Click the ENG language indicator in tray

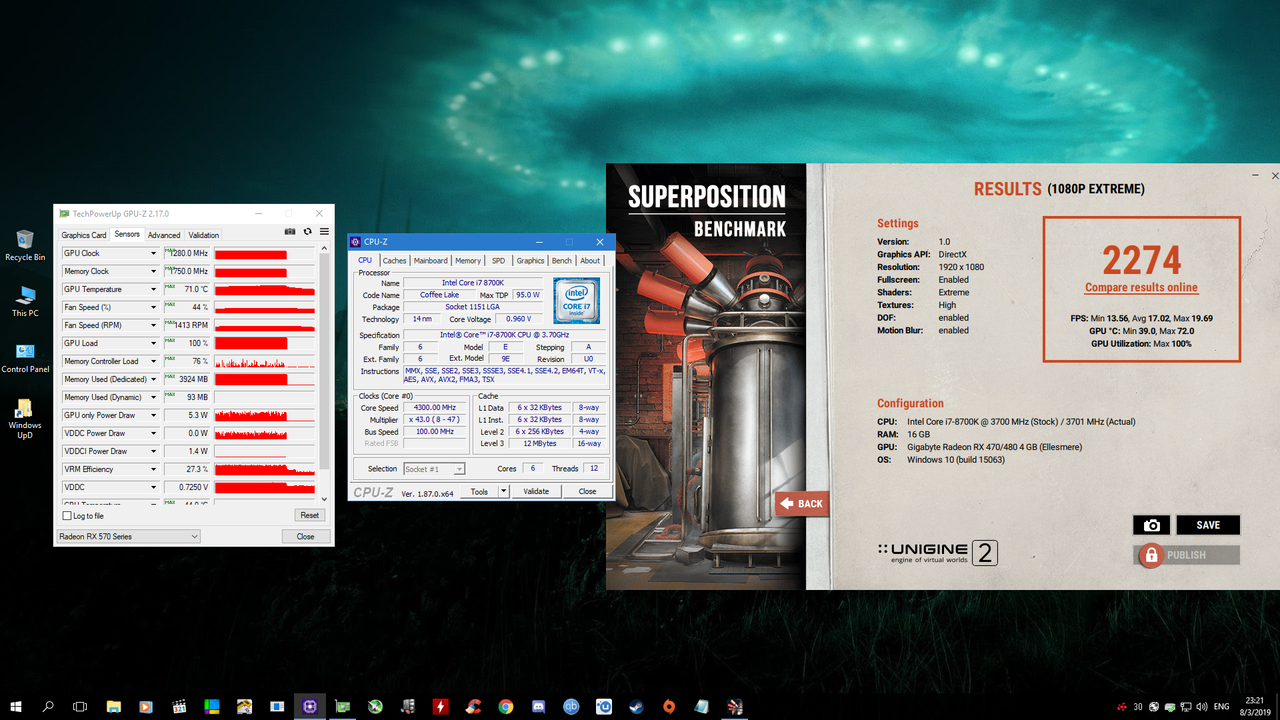click(x=1219, y=706)
